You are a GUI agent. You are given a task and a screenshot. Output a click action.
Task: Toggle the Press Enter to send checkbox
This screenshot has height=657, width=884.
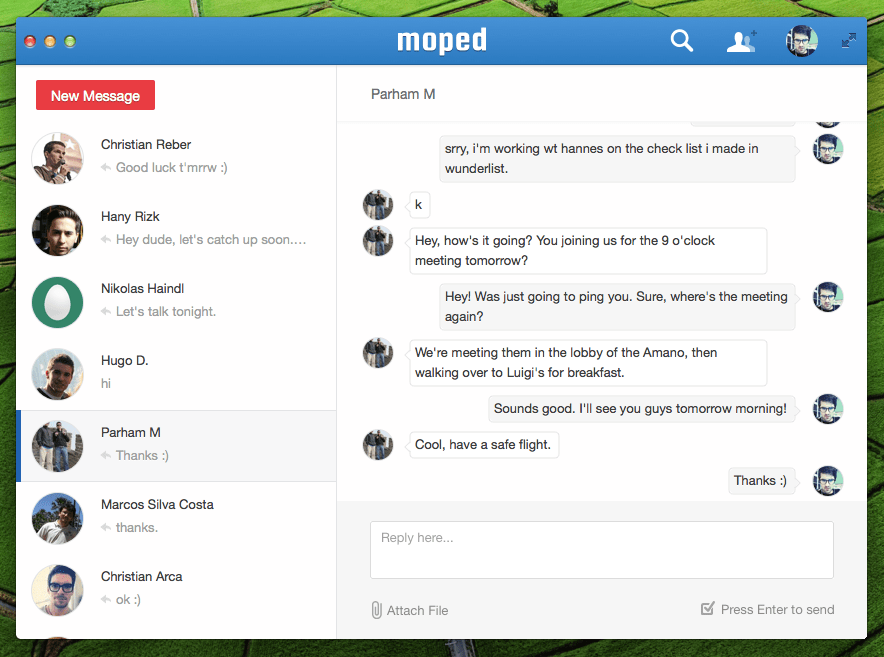tap(708, 609)
